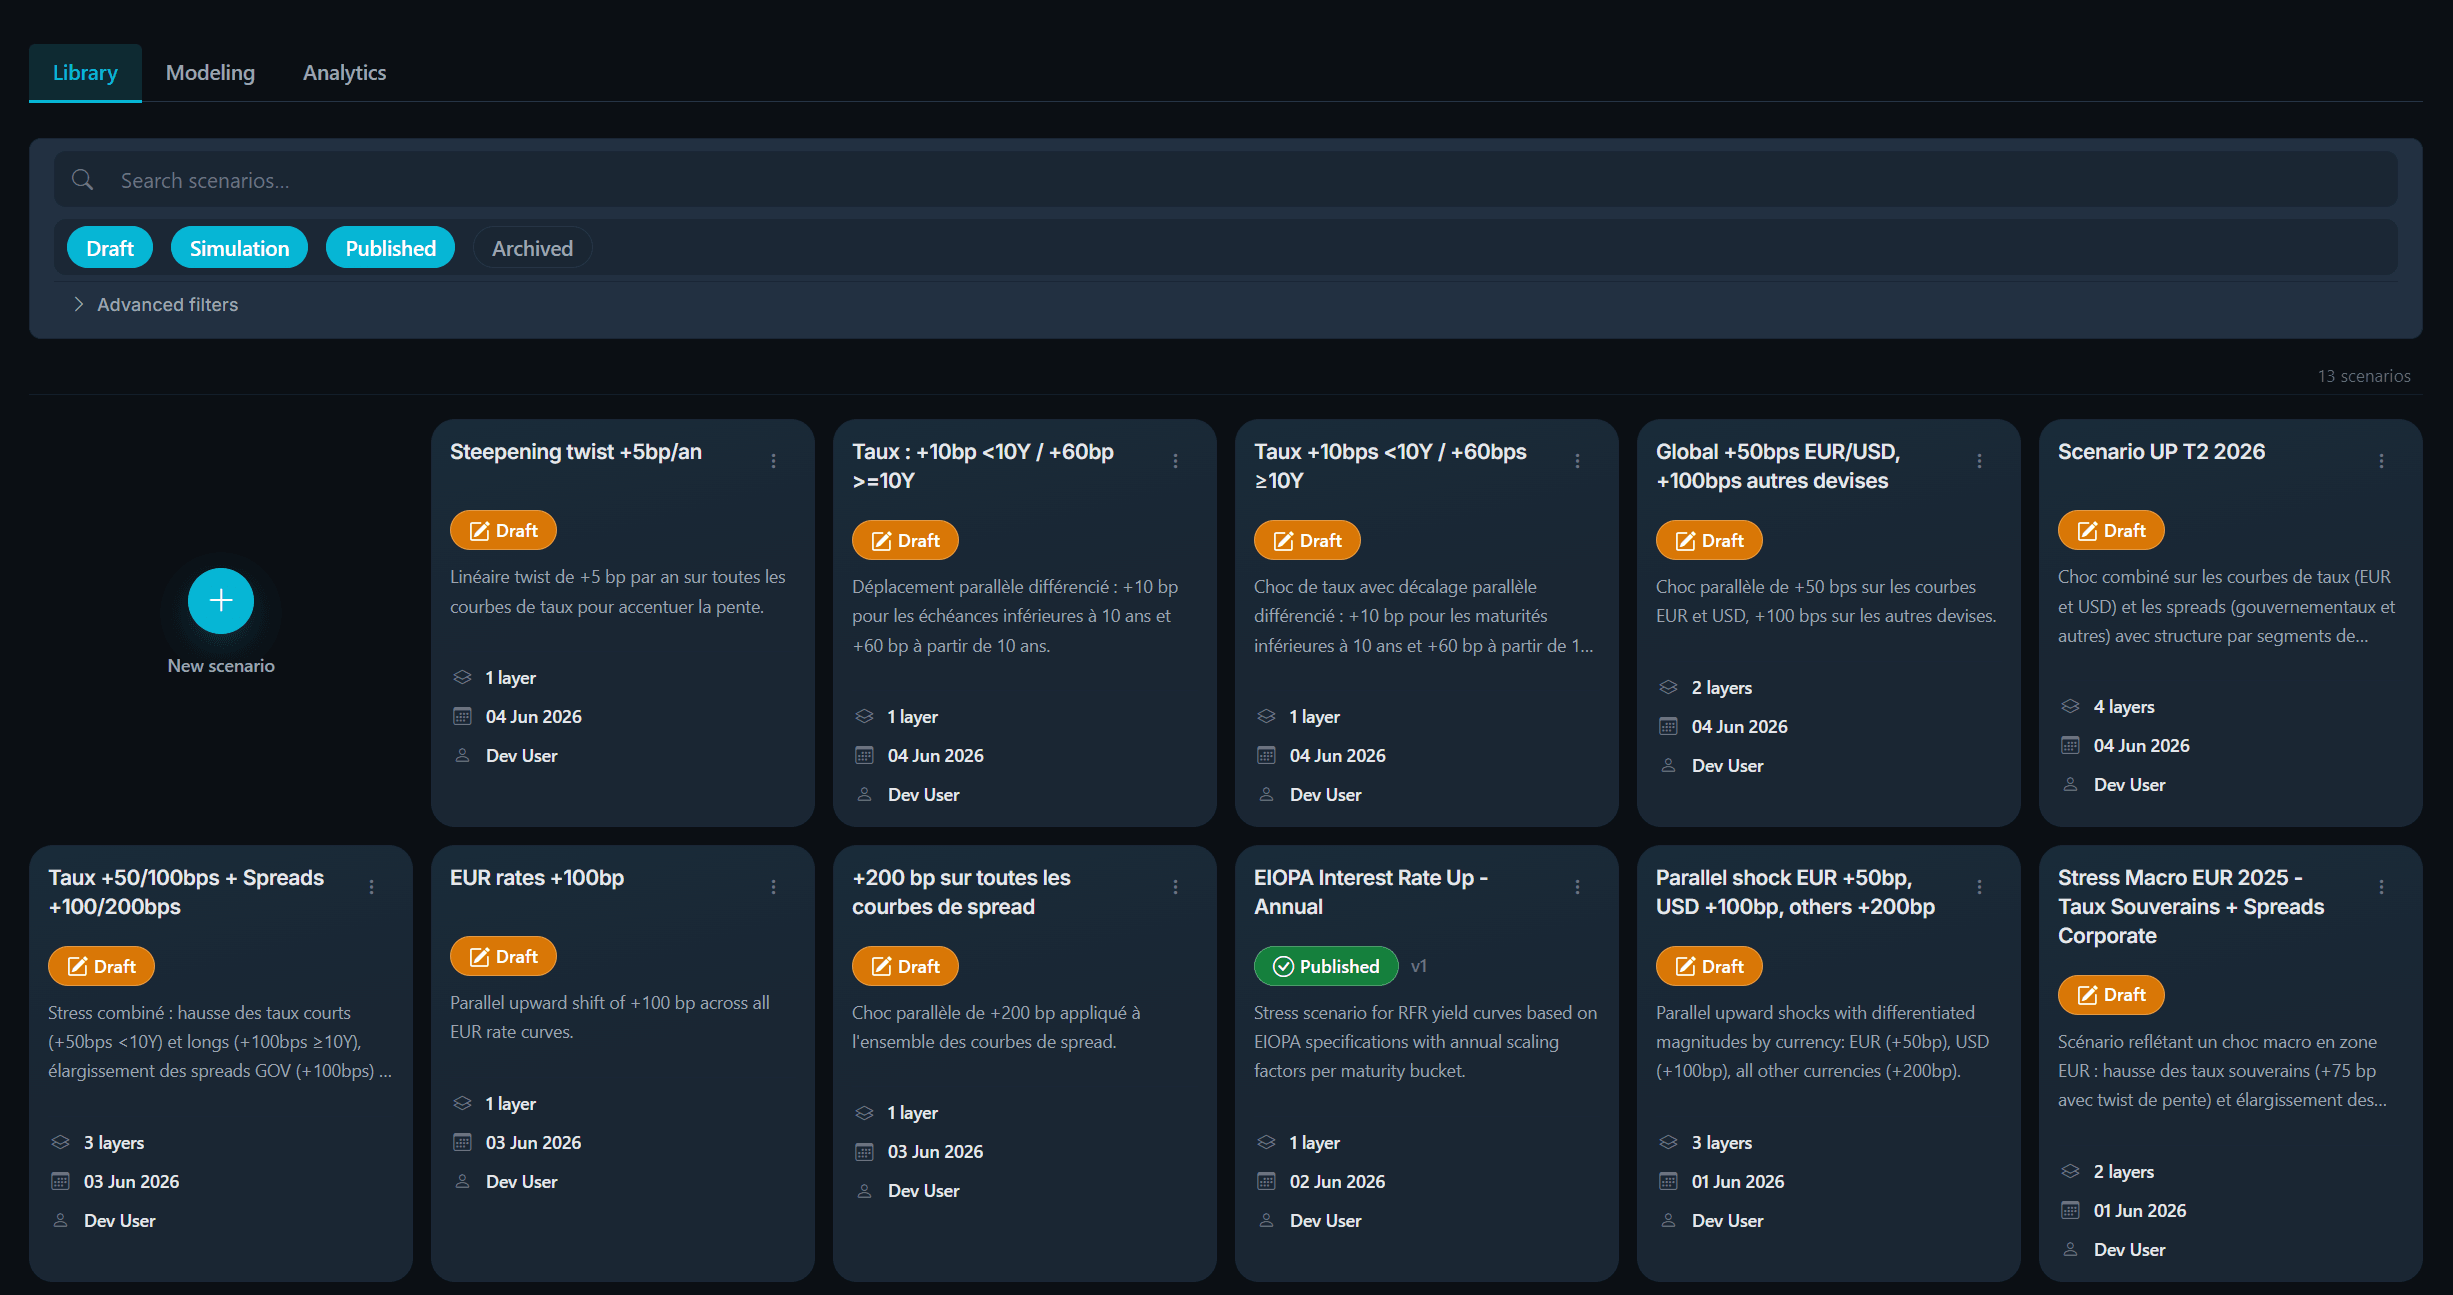Toggle the Draft status filter chip
Image resolution: width=2453 pixels, height=1295 pixels.
click(x=110, y=248)
